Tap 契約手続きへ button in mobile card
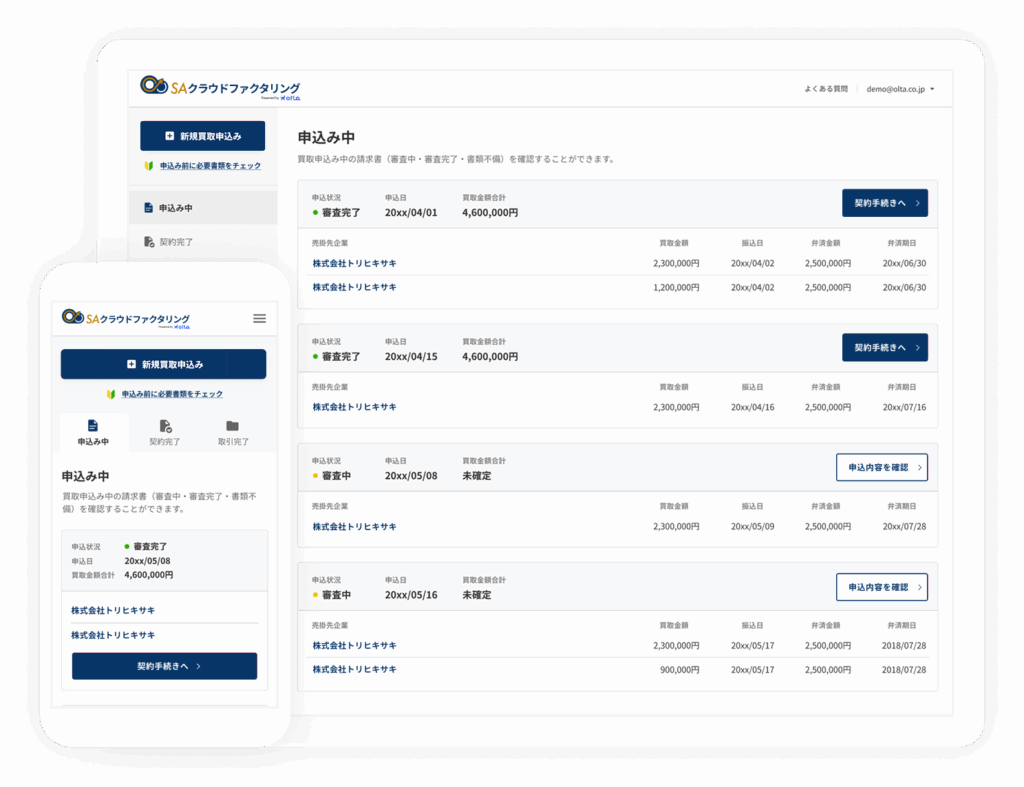The width and height of the screenshot is (1024, 787). click(x=165, y=666)
